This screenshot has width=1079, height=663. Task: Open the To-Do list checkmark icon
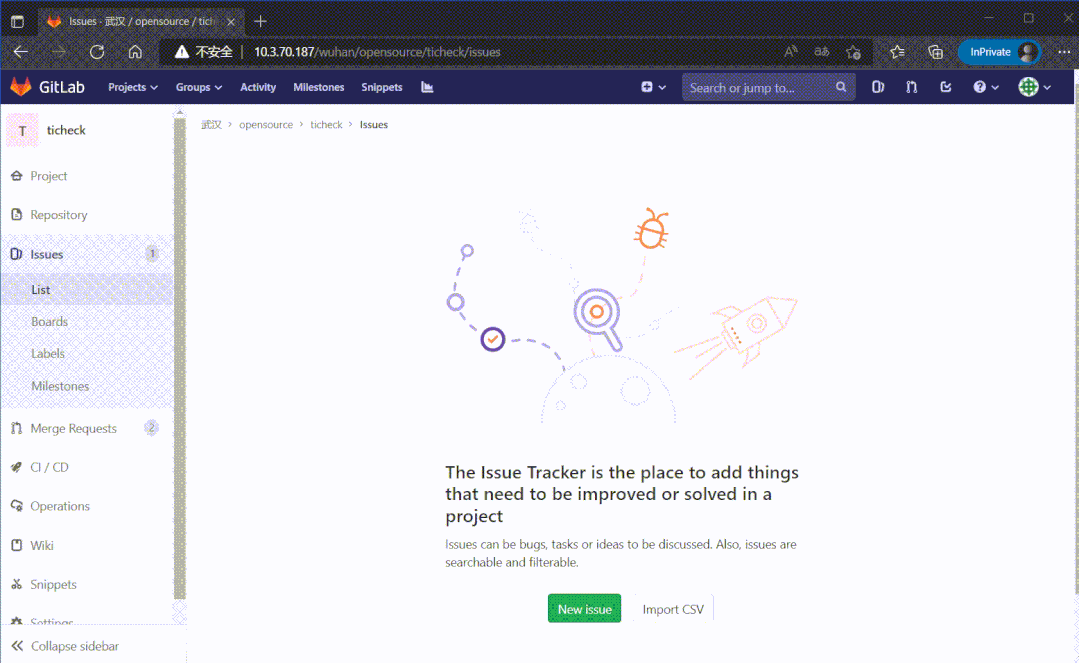pyautogui.click(x=946, y=87)
